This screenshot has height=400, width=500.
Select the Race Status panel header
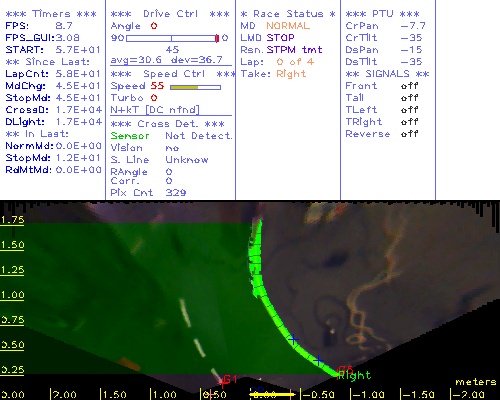click(288, 14)
